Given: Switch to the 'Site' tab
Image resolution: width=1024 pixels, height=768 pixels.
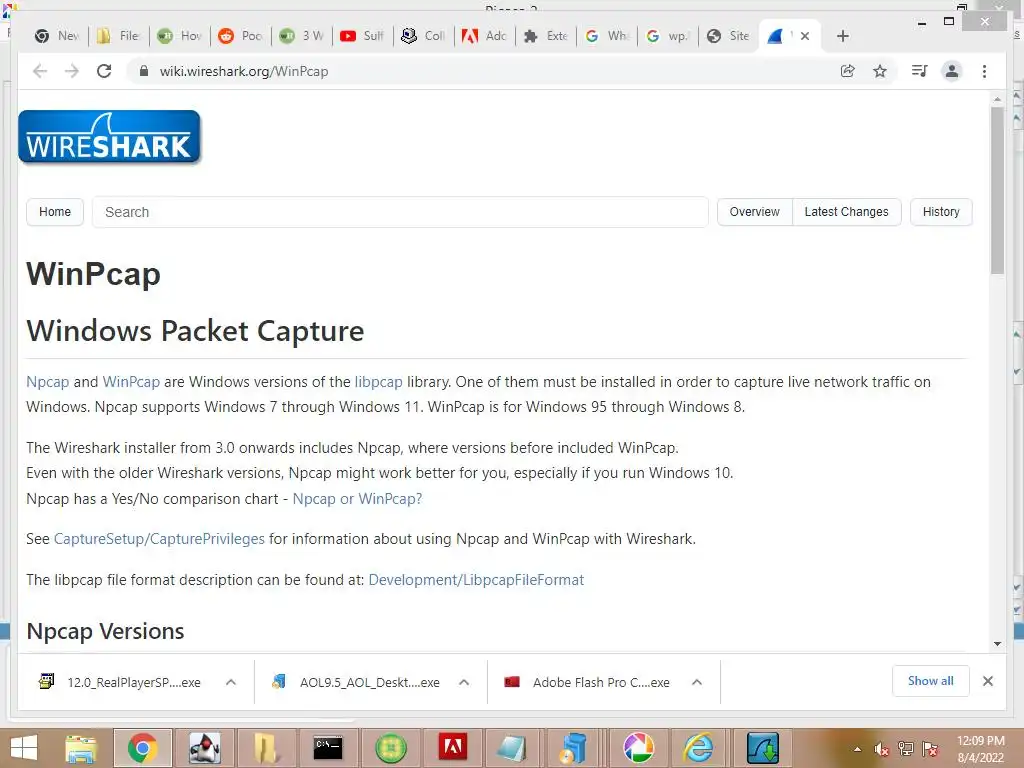Looking at the screenshot, I should tap(729, 36).
